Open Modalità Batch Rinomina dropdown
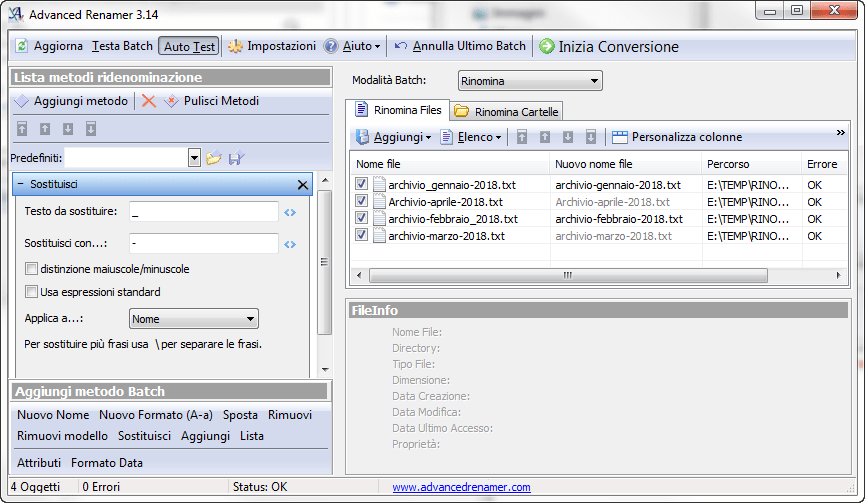 coord(530,81)
